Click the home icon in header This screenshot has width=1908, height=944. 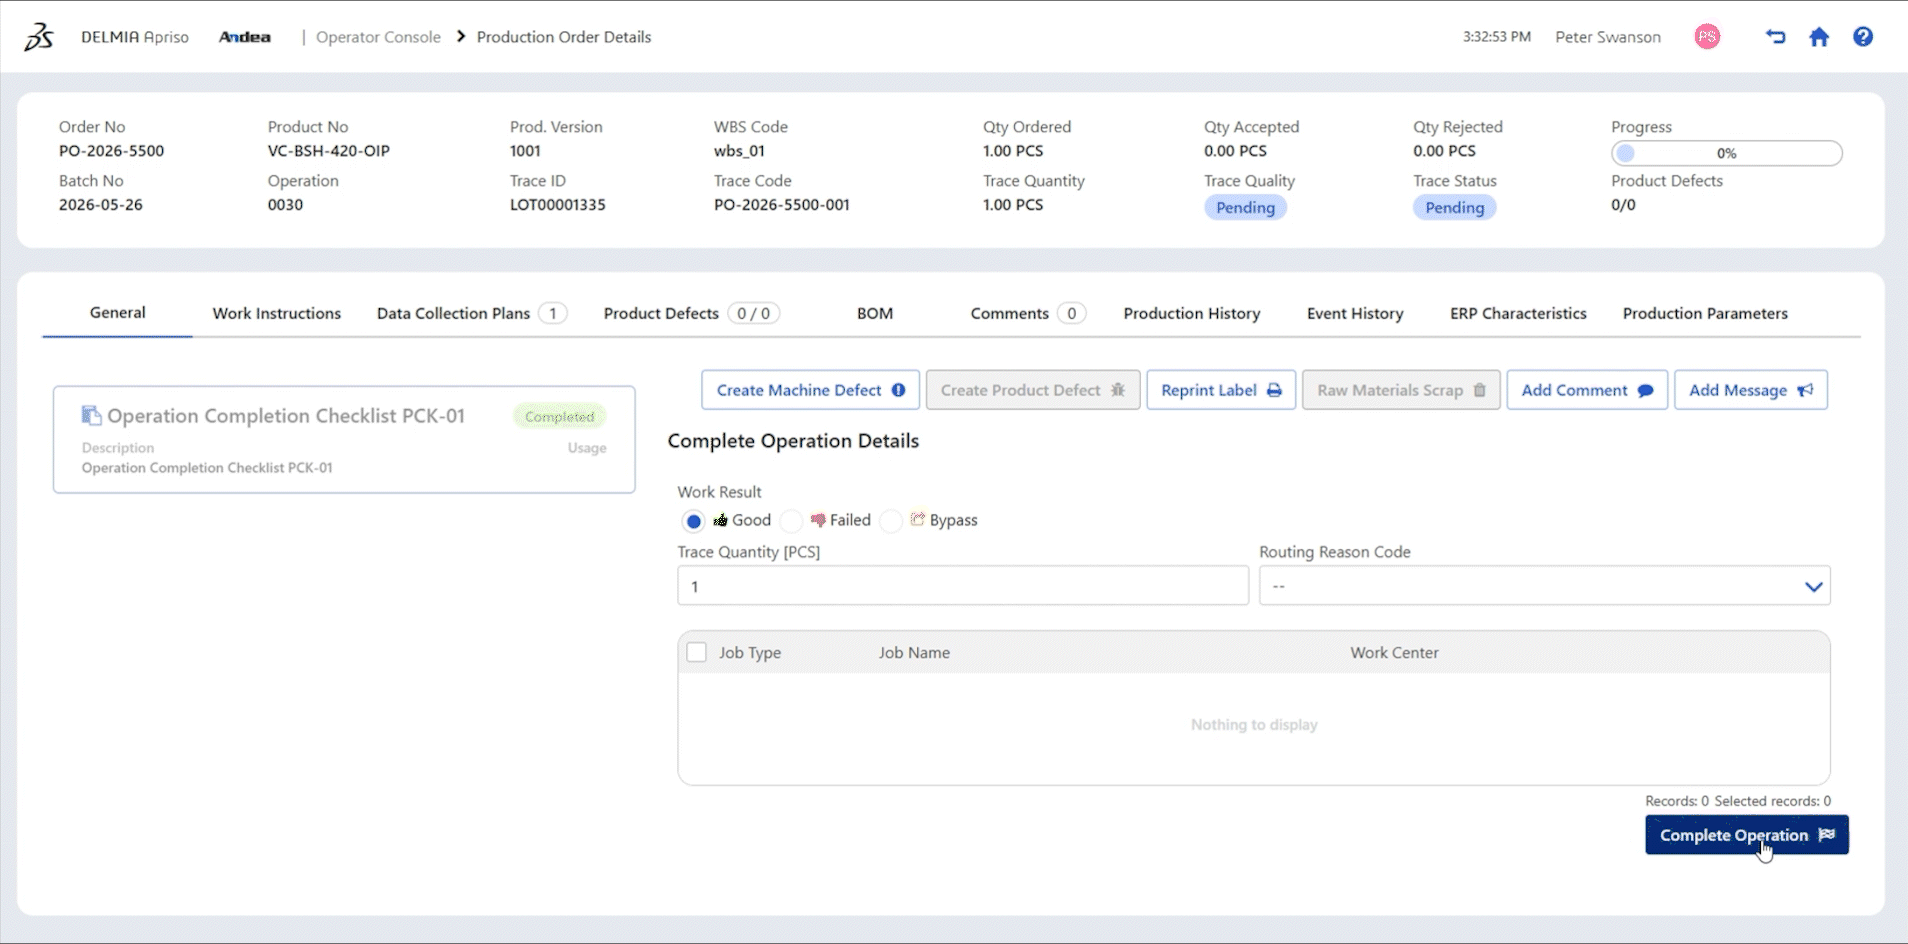(x=1819, y=37)
